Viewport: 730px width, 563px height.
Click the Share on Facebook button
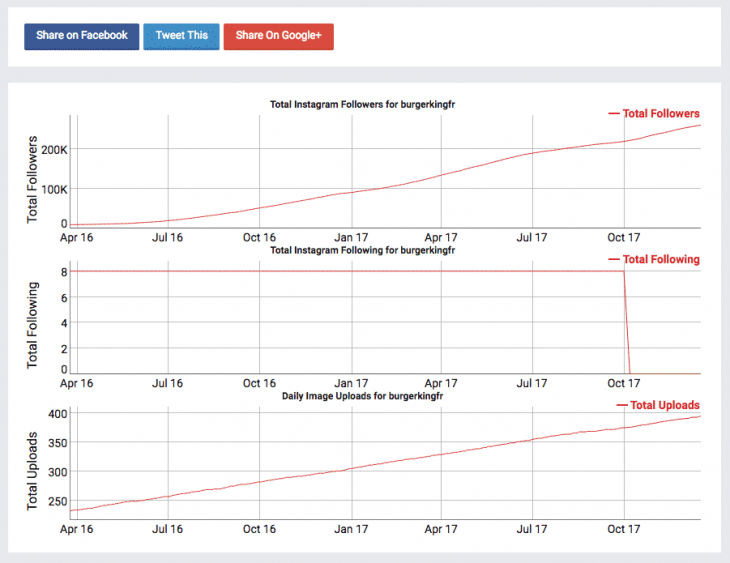pyautogui.click(x=82, y=36)
